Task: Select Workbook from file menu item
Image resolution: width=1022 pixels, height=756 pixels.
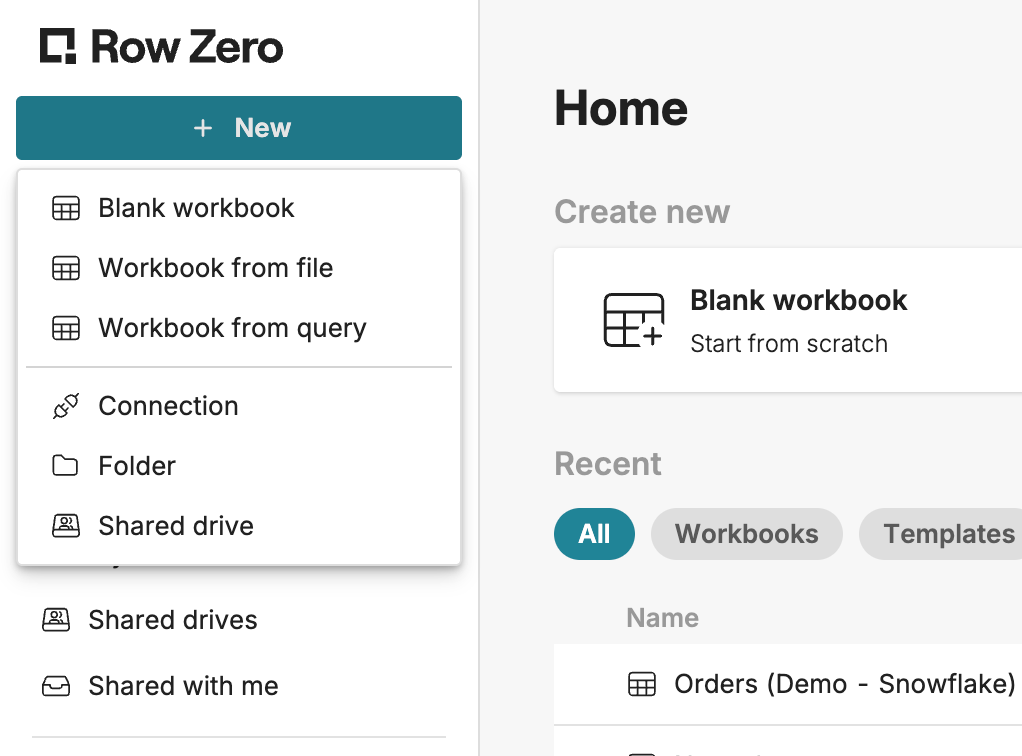Action: click(239, 268)
